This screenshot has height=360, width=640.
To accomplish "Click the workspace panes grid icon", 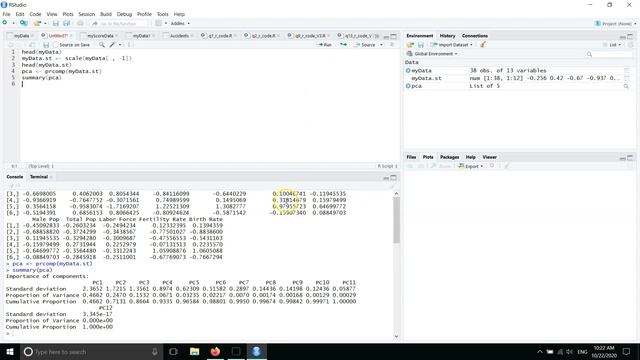I will coord(158,23).
